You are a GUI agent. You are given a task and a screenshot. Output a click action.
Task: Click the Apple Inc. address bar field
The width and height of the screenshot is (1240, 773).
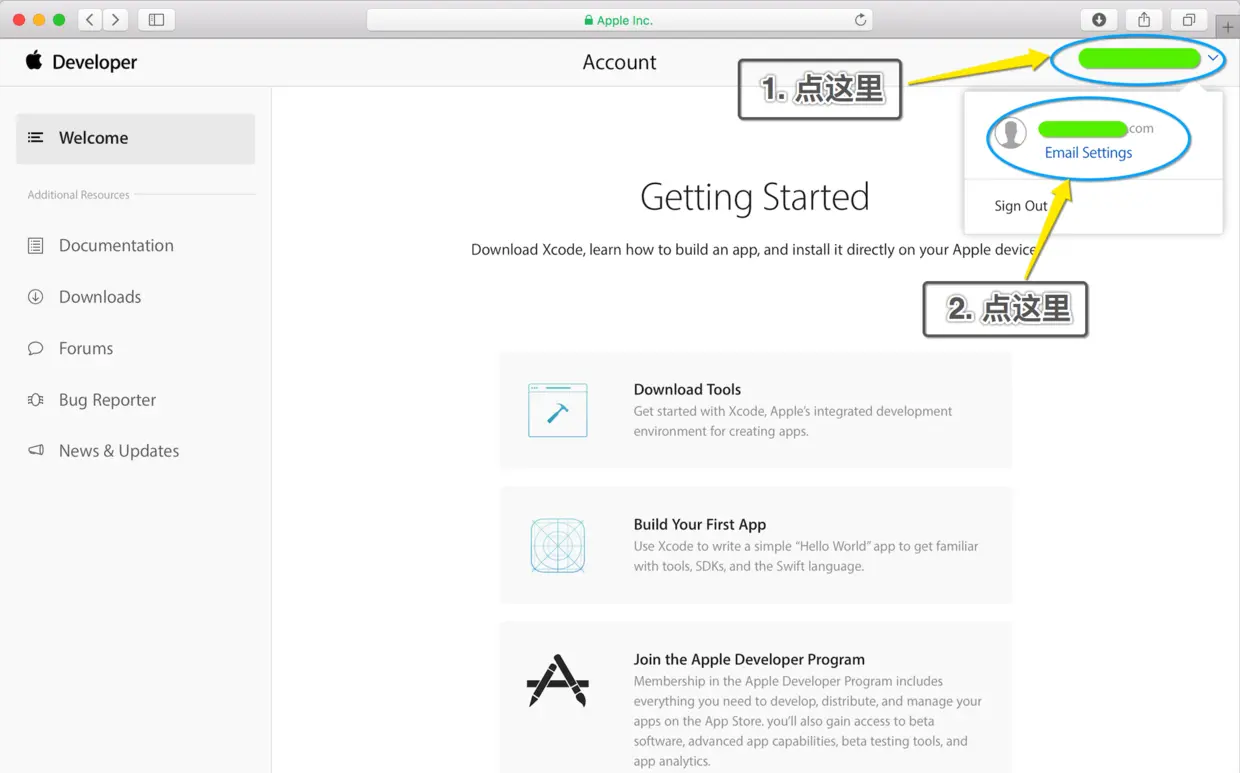619,20
